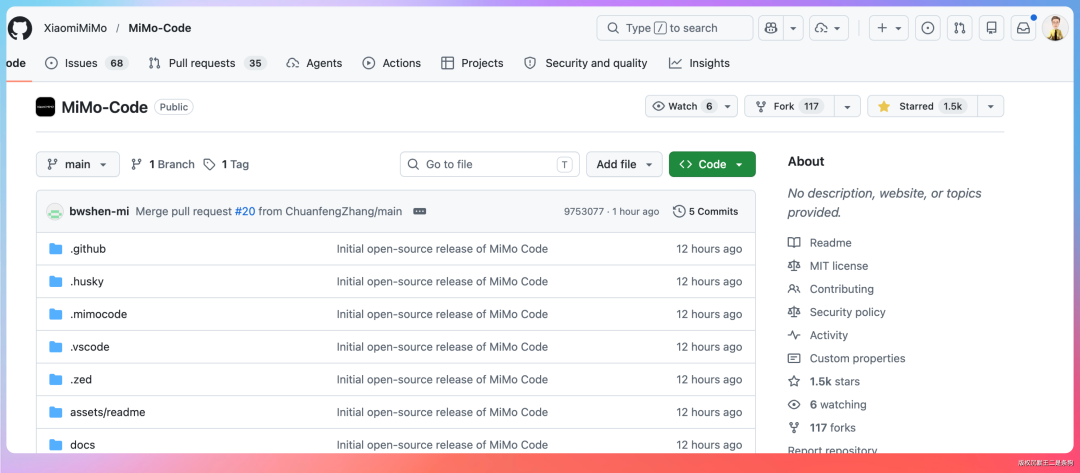Open the Custom properties link
Screen dimensions: 1080x473
coord(858,358)
